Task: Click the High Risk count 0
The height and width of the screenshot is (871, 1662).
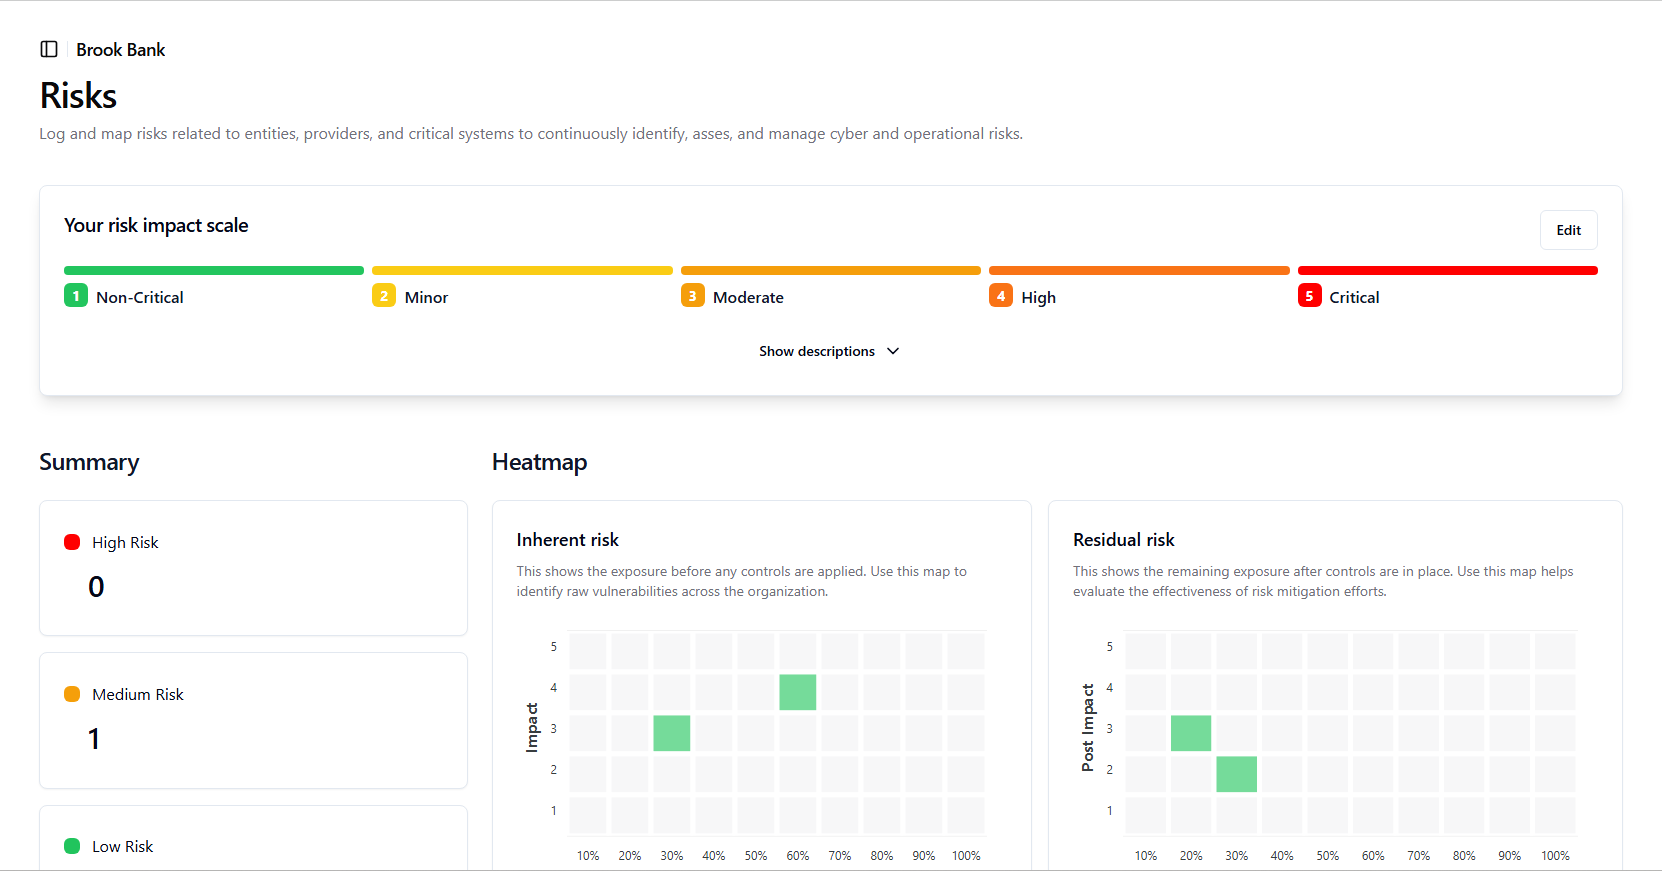Action: pyautogui.click(x=96, y=587)
